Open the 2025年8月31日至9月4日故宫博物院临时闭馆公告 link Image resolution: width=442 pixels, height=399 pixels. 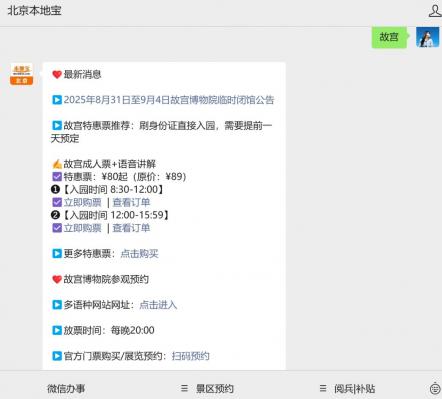tap(169, 100)
